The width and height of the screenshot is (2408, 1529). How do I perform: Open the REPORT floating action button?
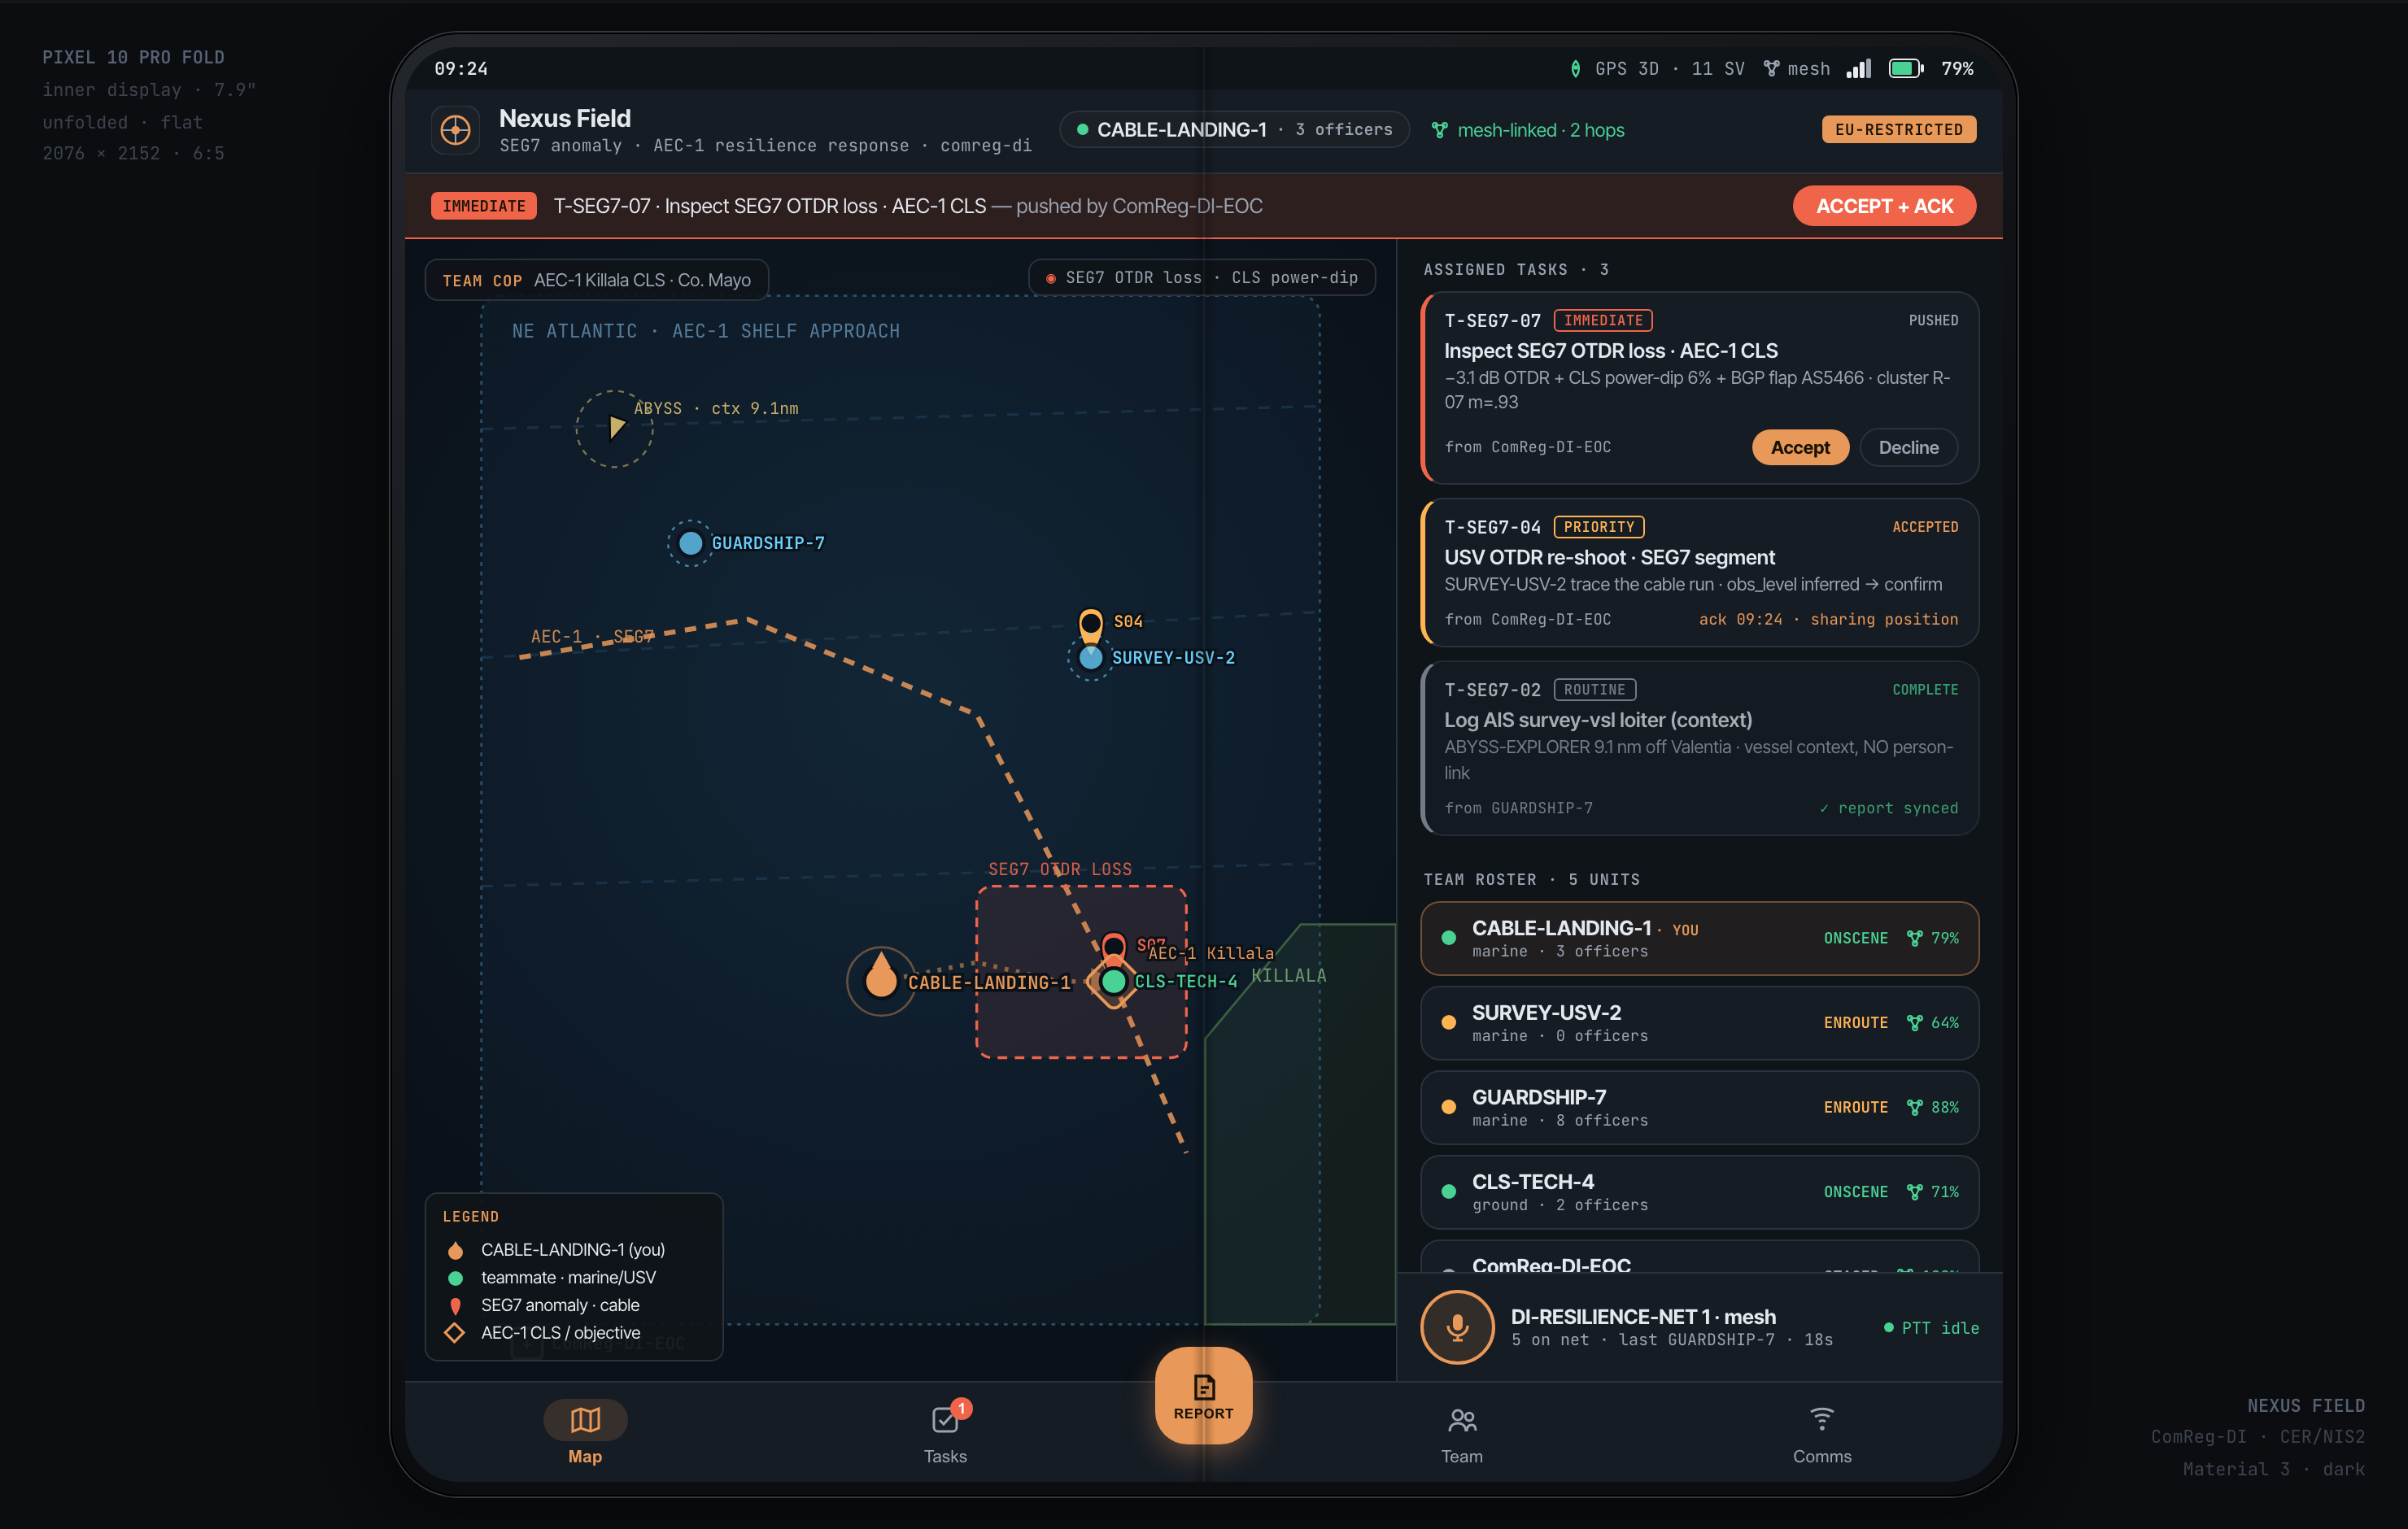(x=1203, y=1396)
